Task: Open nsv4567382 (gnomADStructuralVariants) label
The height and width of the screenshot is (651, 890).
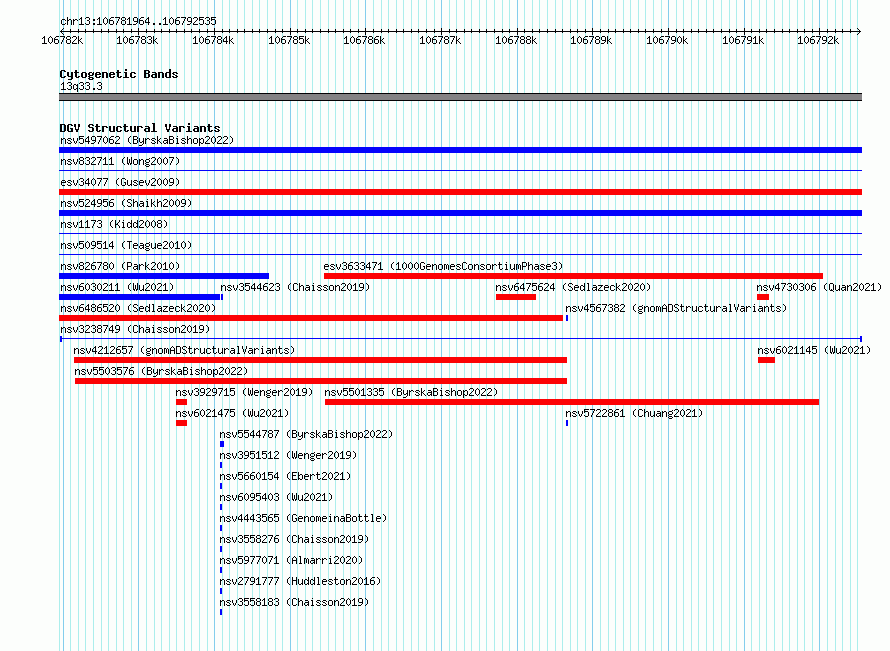Action: [x=676, y=308]
